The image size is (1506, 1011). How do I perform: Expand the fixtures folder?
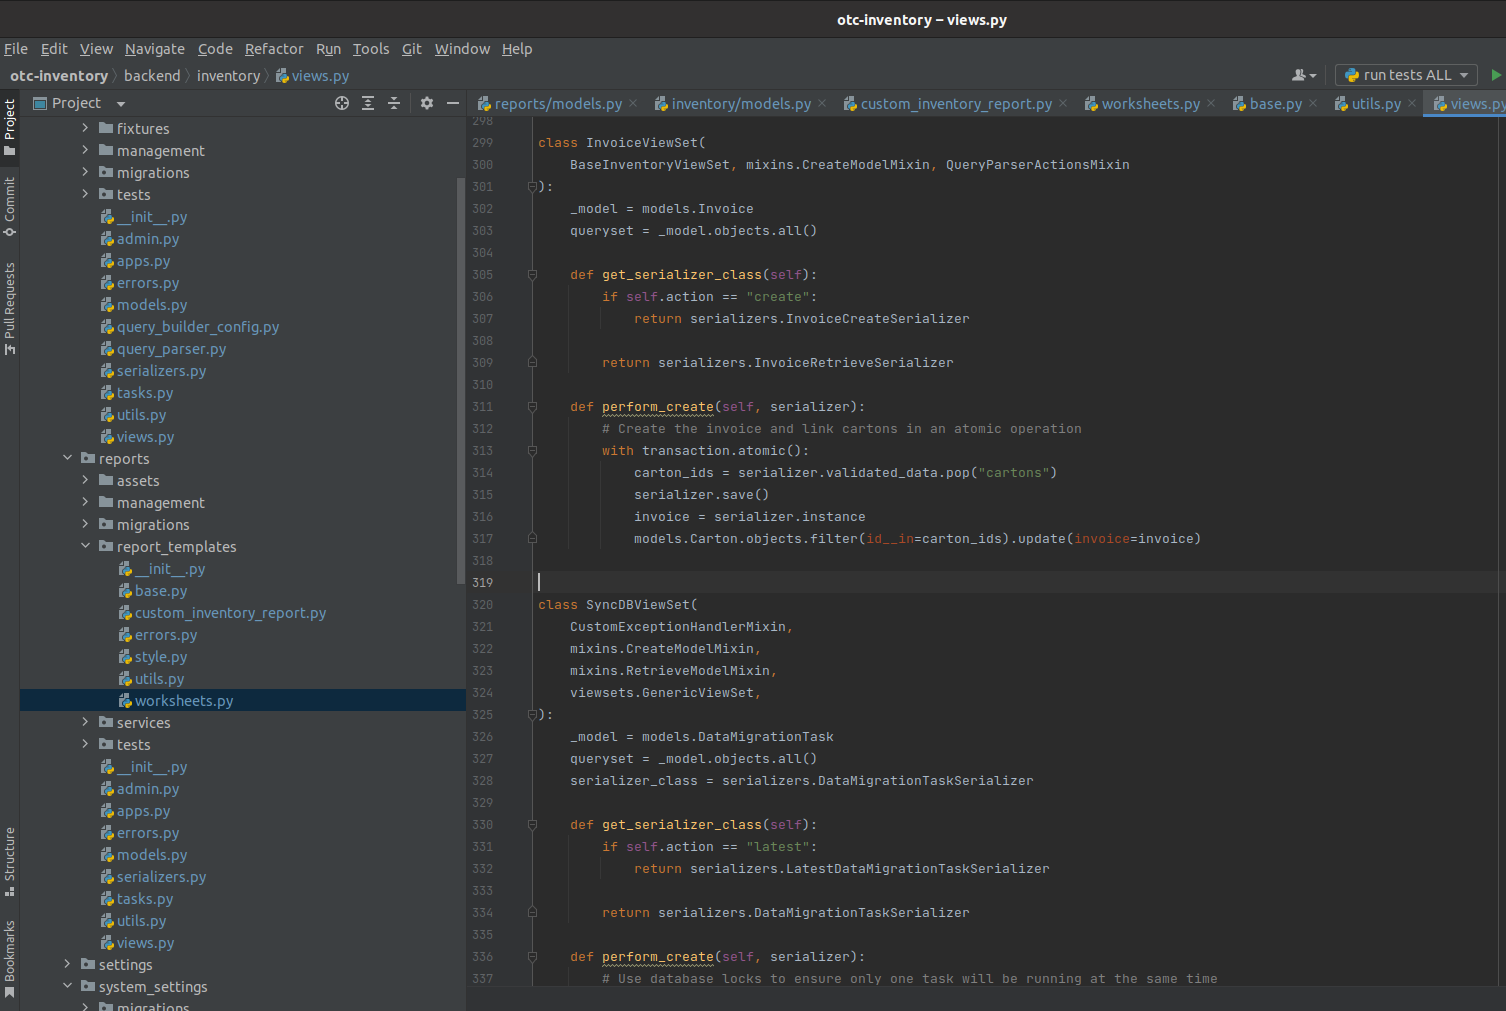(x=85, y=128)
